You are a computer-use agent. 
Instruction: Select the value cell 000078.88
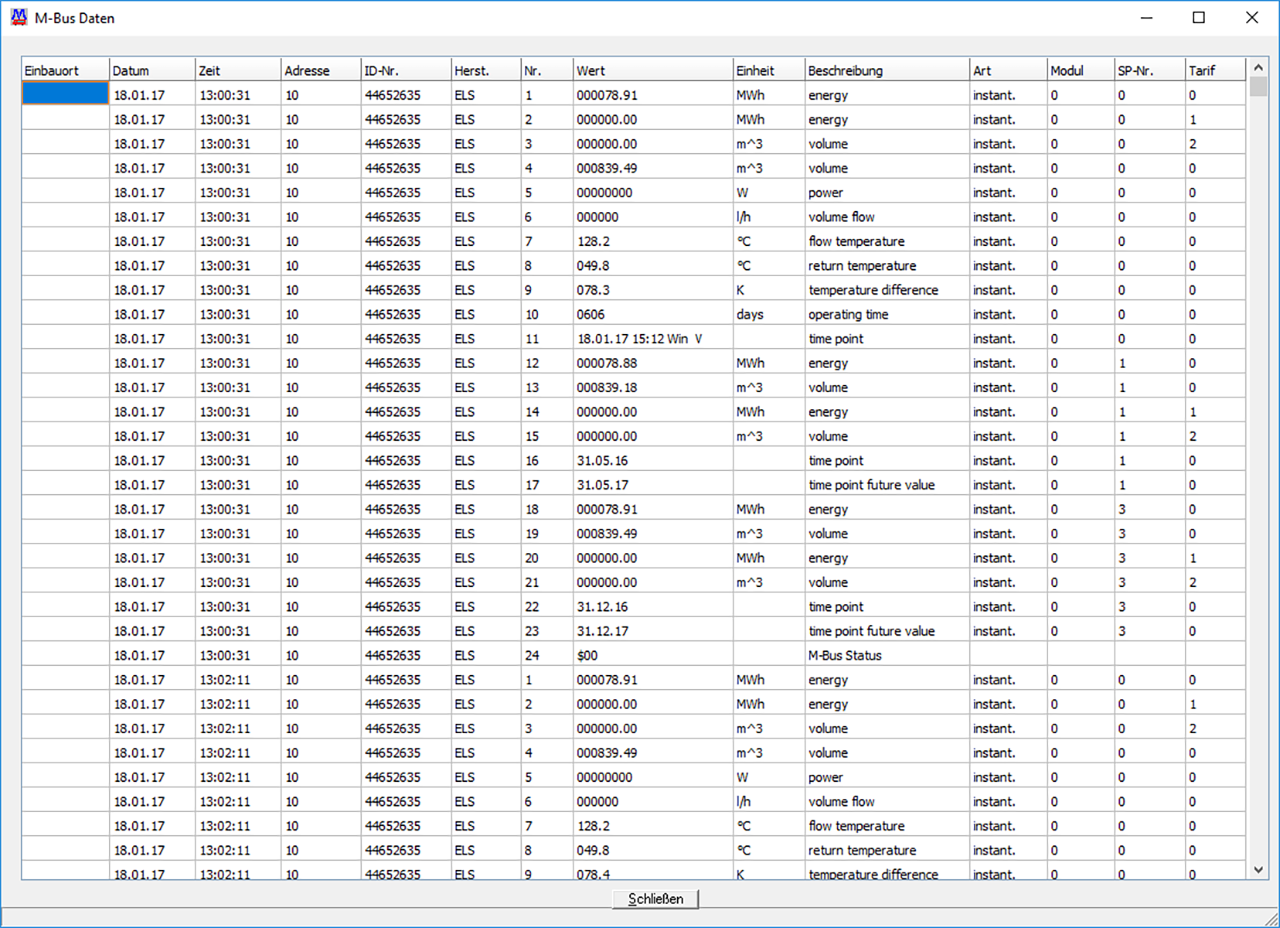tap(653, 363)
